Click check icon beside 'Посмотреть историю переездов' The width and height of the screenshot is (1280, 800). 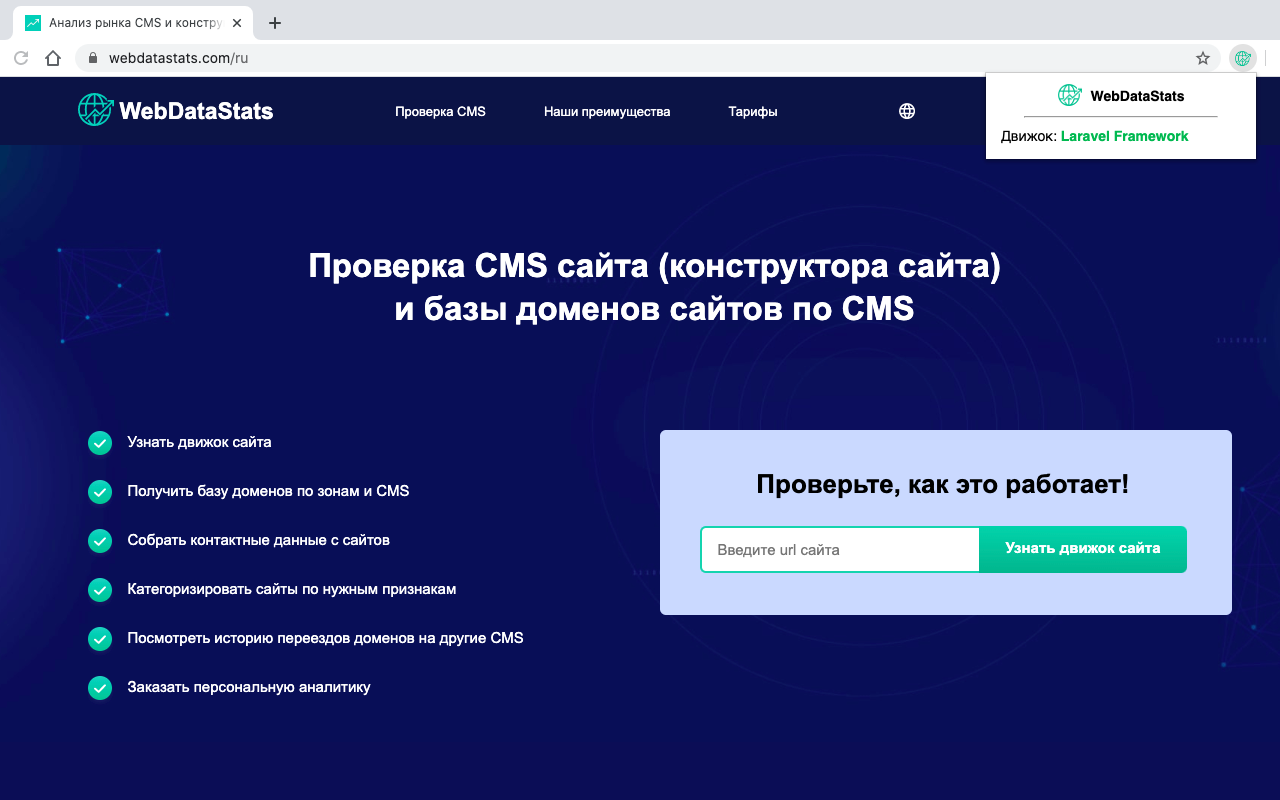coord(100,638)
